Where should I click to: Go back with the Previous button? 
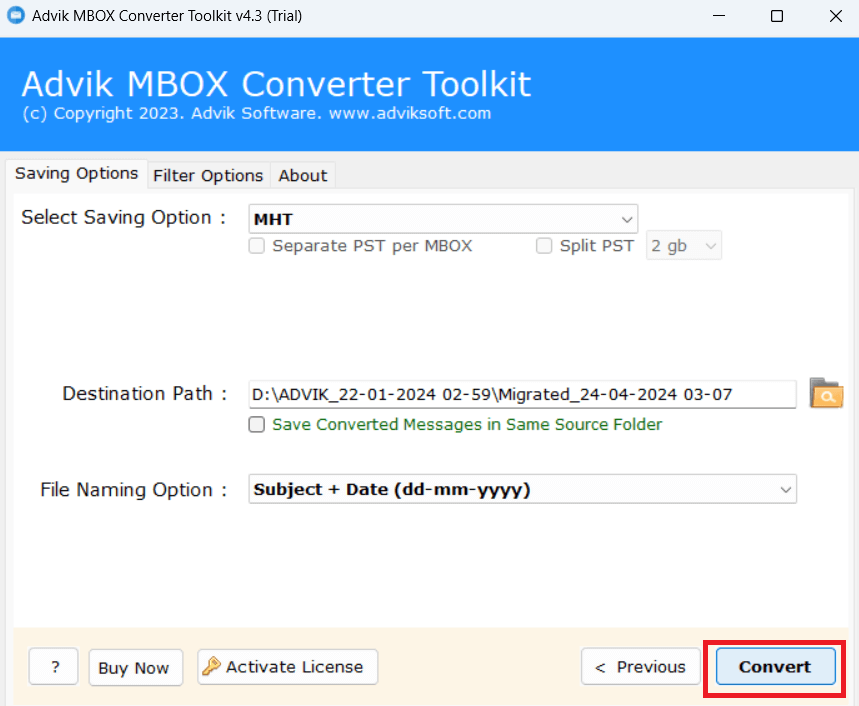(x=640, y=667)
